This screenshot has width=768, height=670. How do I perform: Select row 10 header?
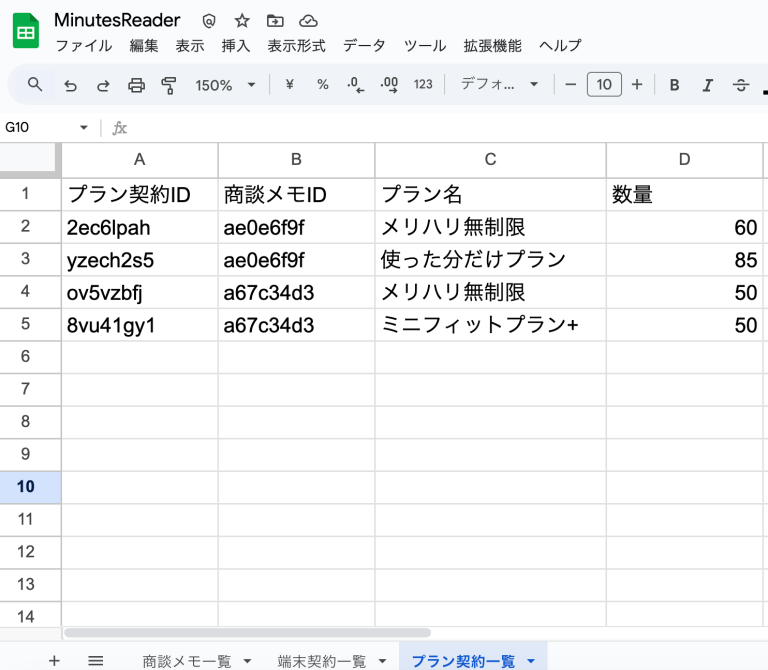coord(30,487)
